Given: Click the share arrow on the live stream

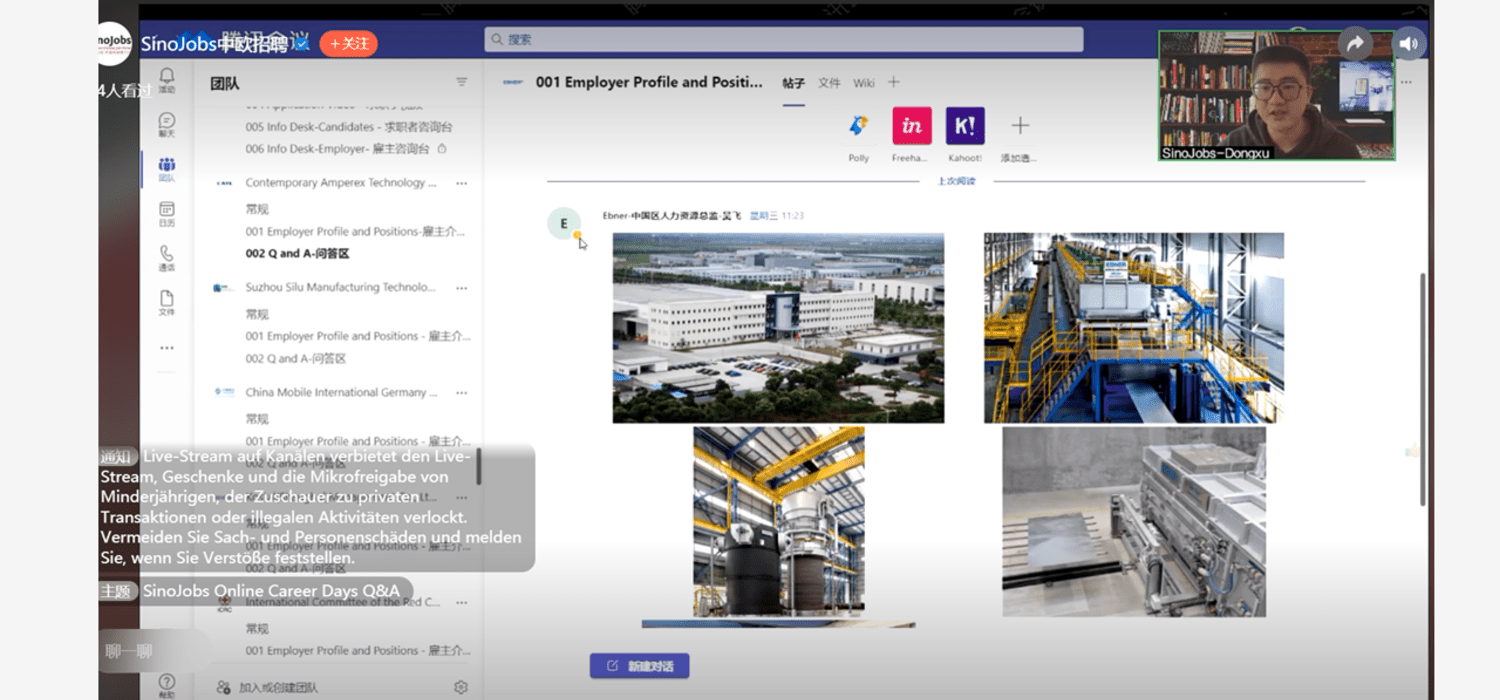Looking at the screenshot, I should point(1355,43).
